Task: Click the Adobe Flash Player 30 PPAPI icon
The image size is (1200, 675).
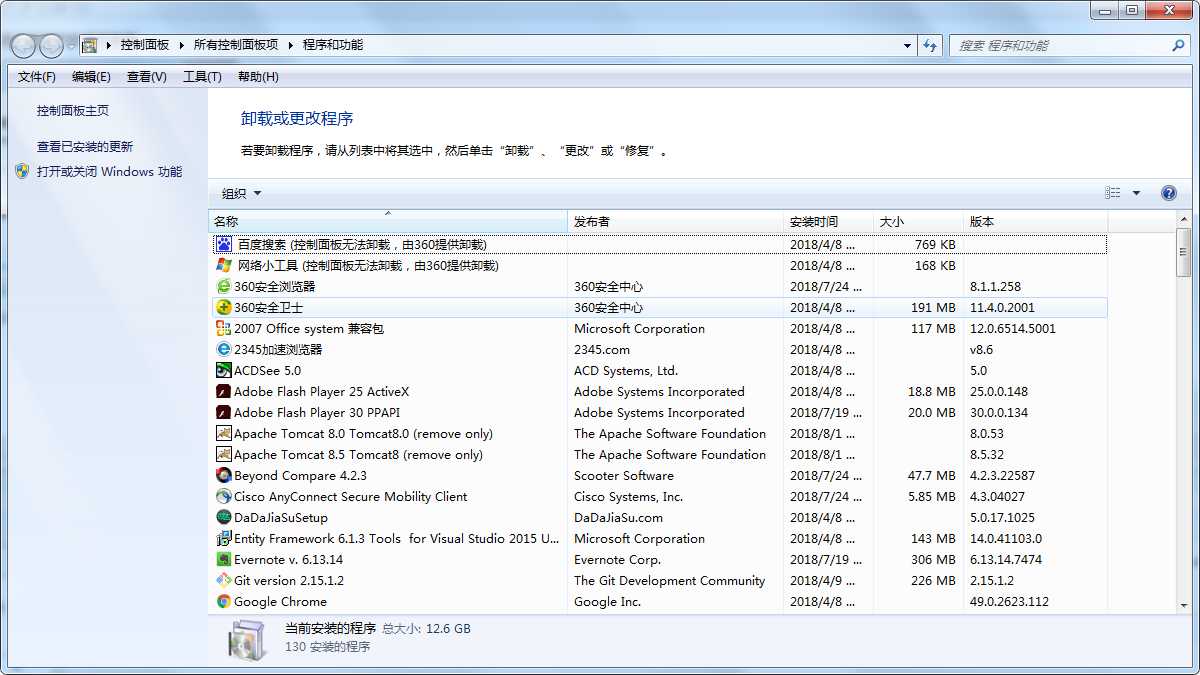Action: click(x=224, y=412)
